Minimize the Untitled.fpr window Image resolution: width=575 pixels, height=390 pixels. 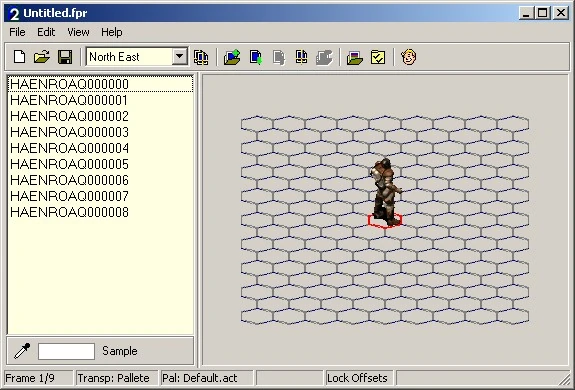click(x=526, y=13)
